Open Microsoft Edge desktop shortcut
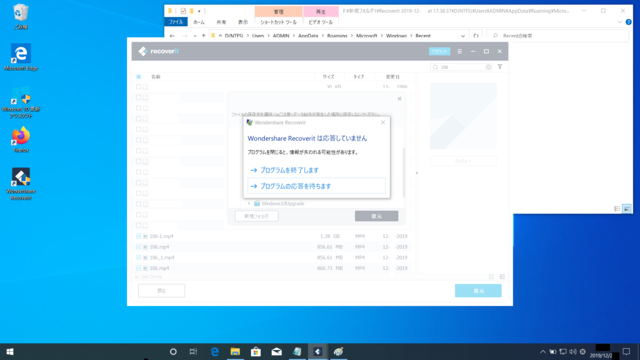This screenshot has height=360, width=640. point(21,58)
